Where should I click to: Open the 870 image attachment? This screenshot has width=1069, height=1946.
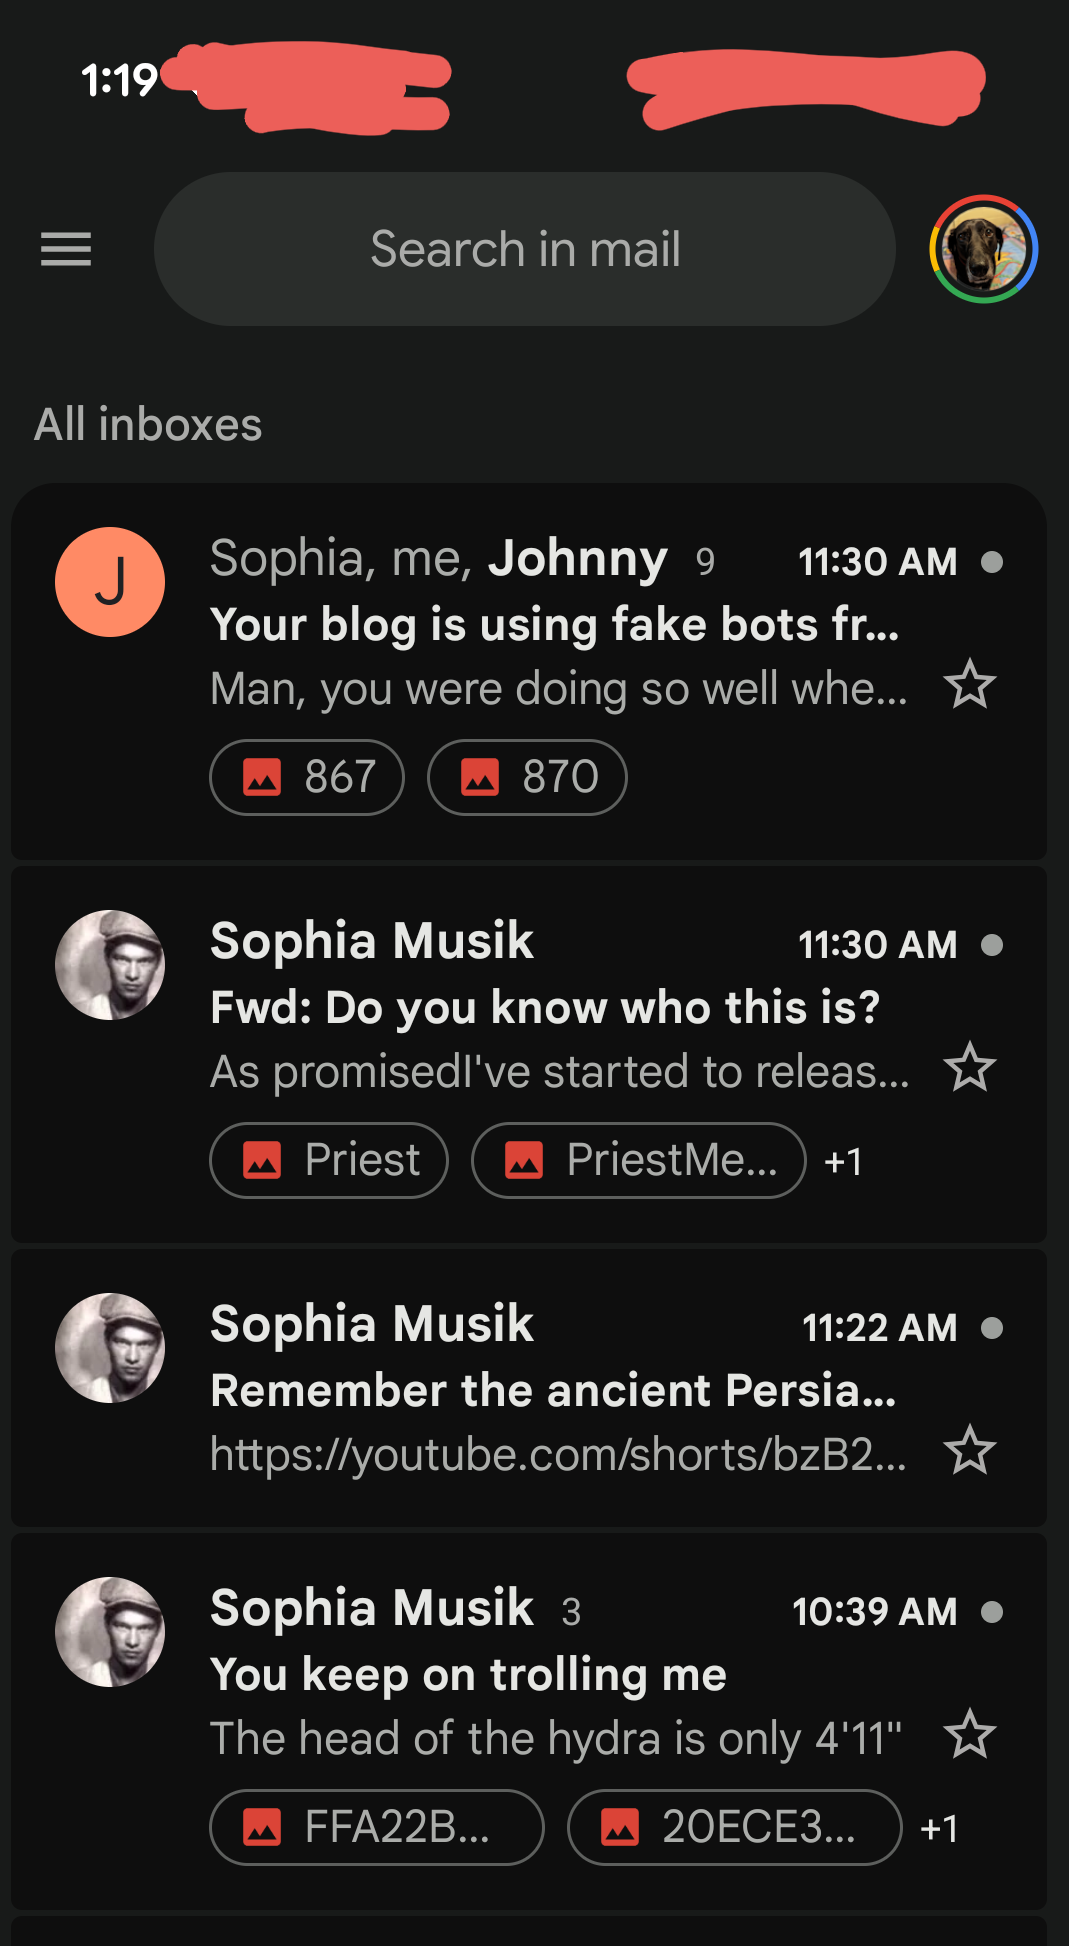click(527, 777)
